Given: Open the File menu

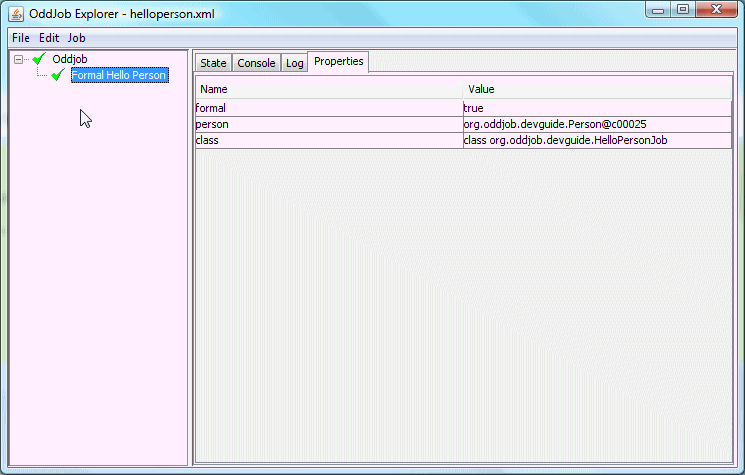Looking at the screenshot, I should click(x=21, y=37).
